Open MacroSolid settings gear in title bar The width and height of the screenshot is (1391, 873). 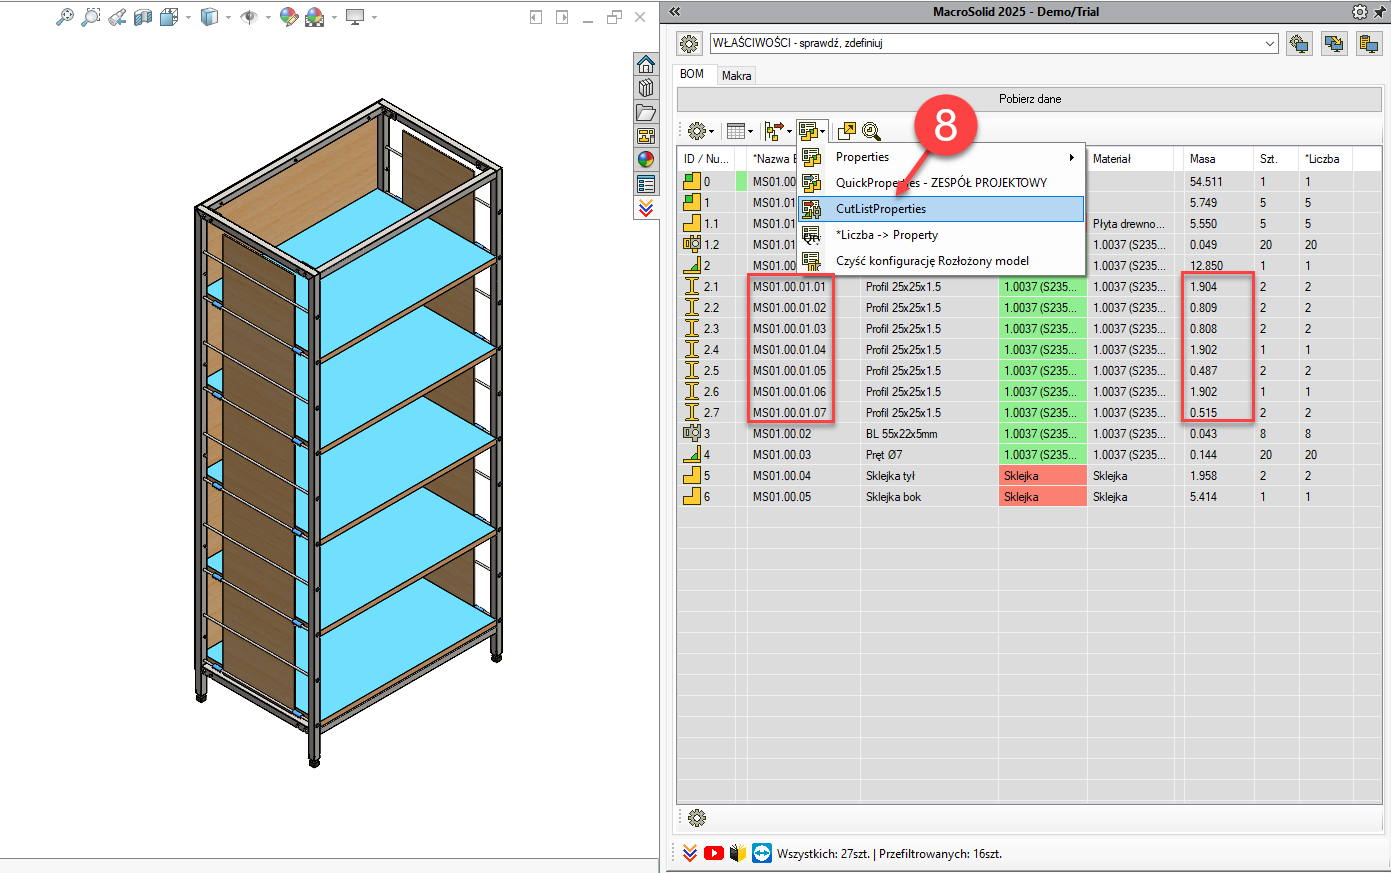coord(1359,12)
